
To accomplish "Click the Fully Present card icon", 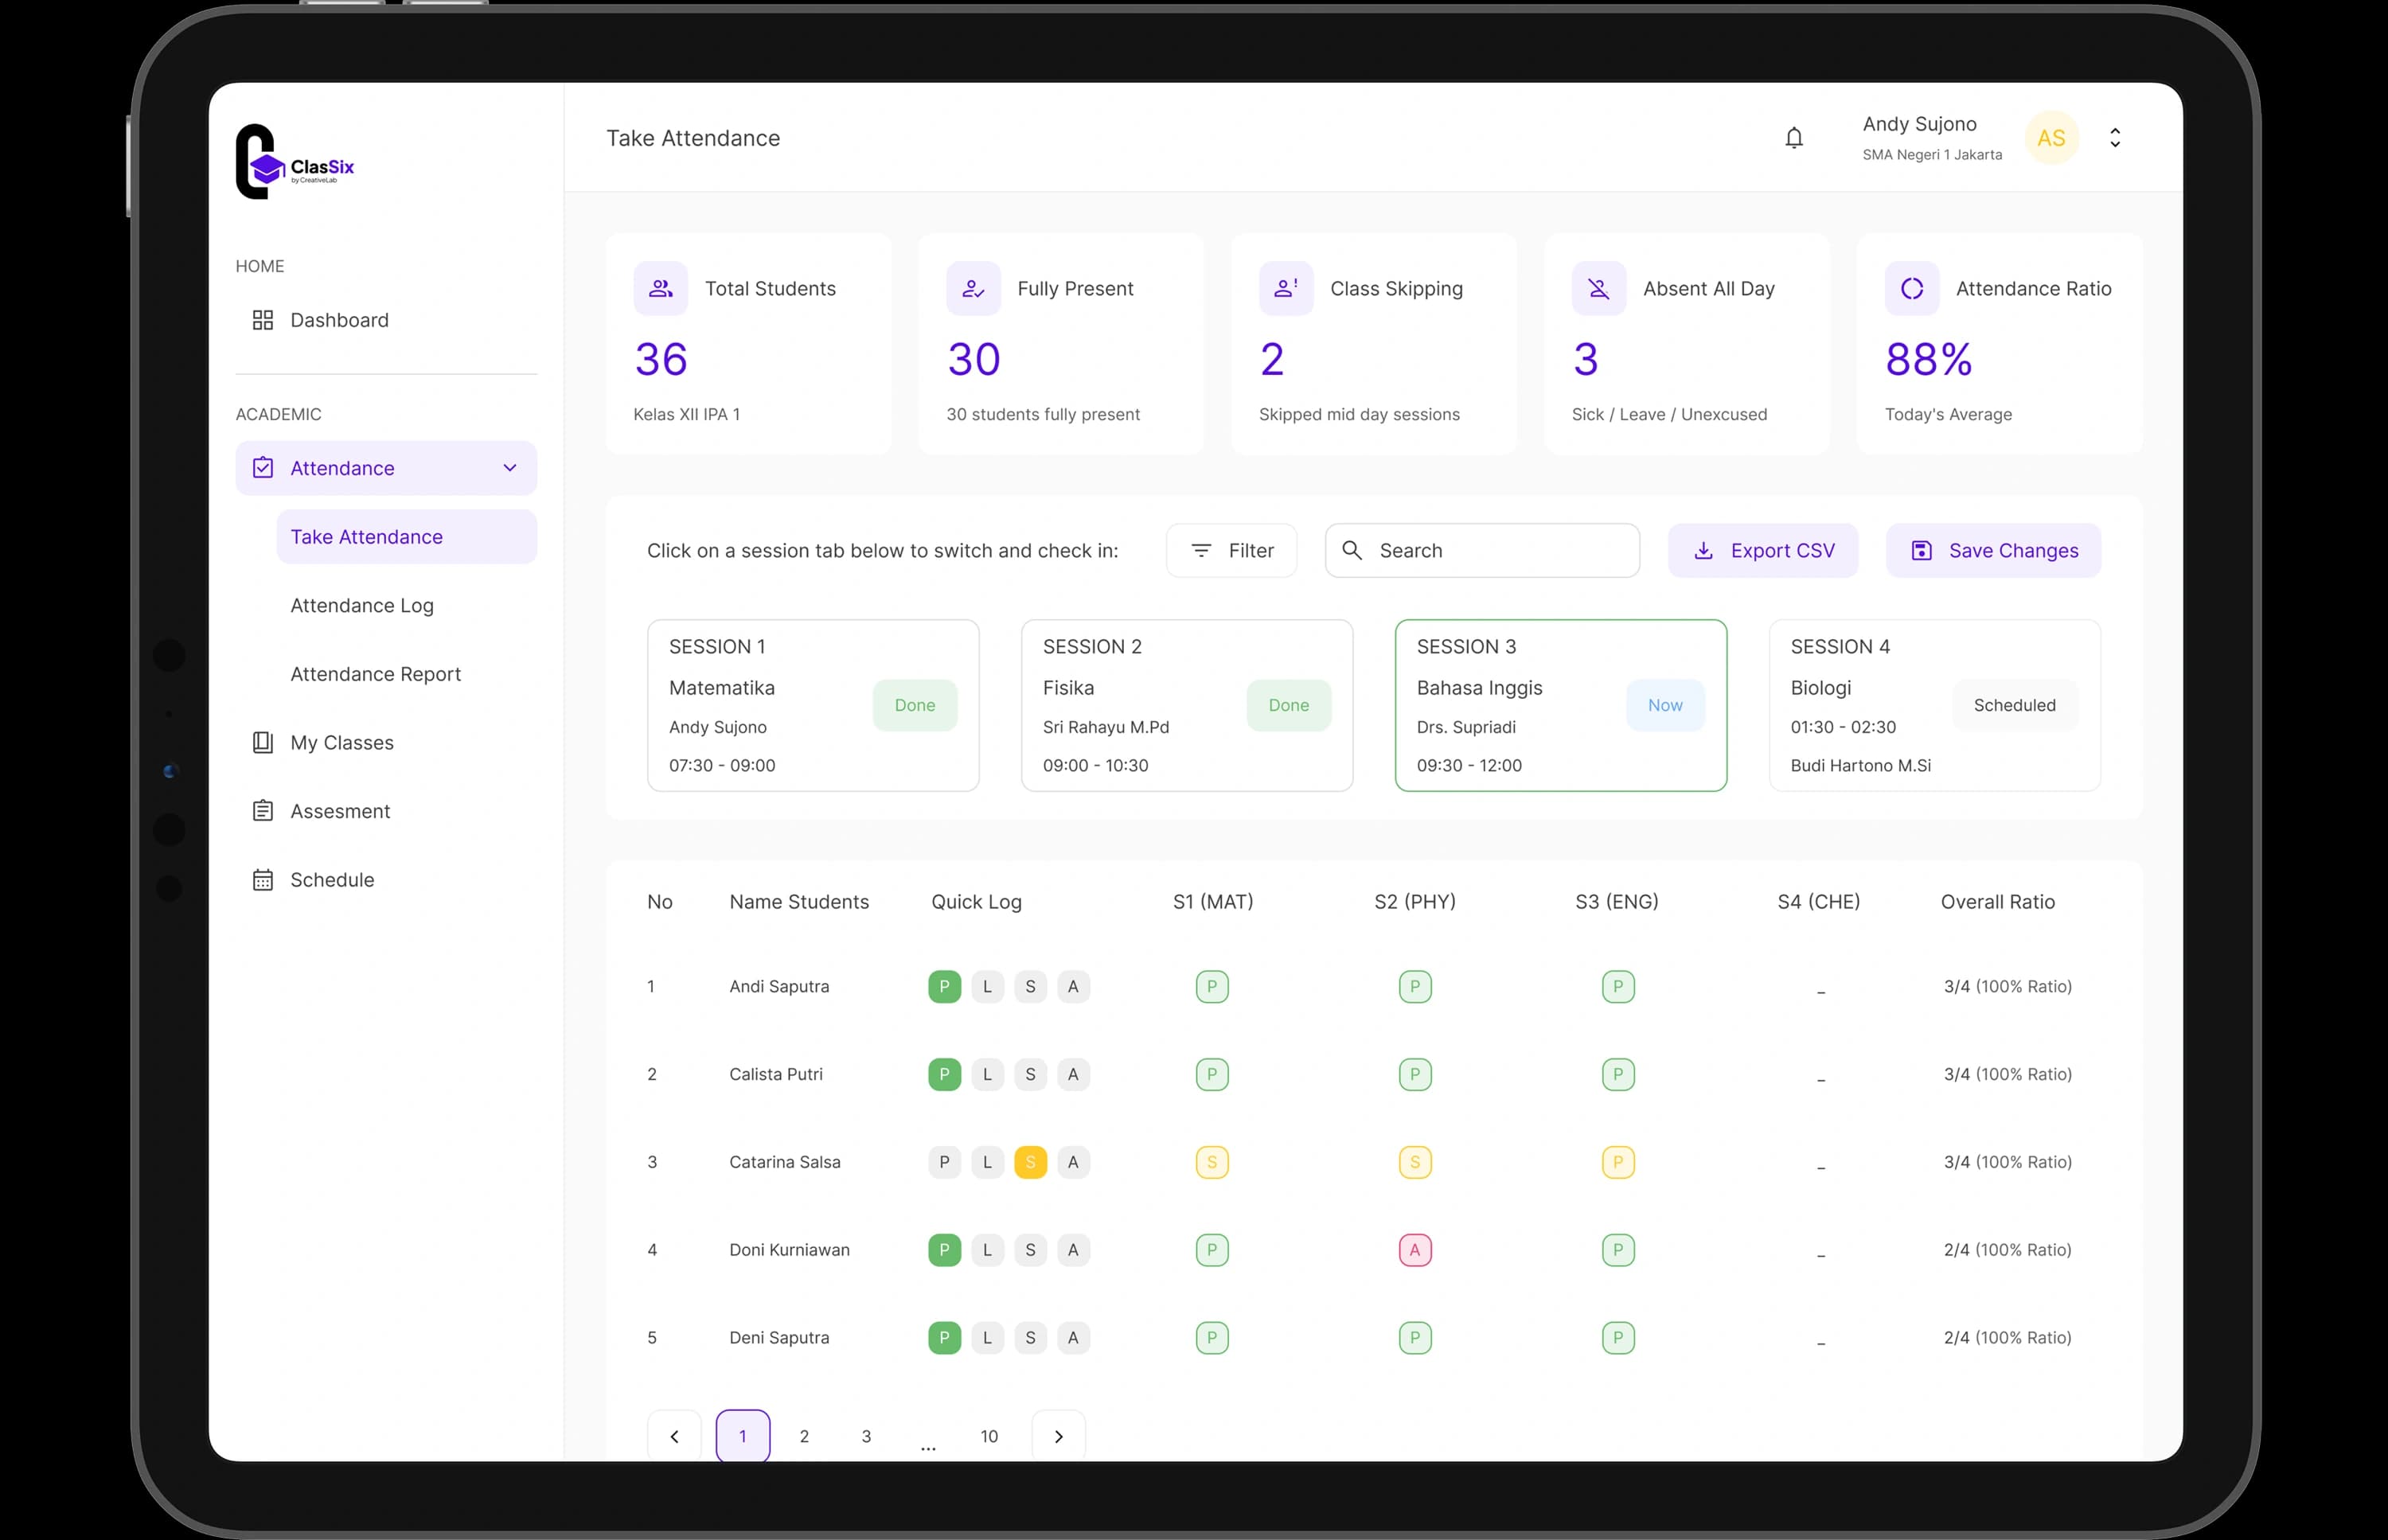I will (x=973, y=289).
